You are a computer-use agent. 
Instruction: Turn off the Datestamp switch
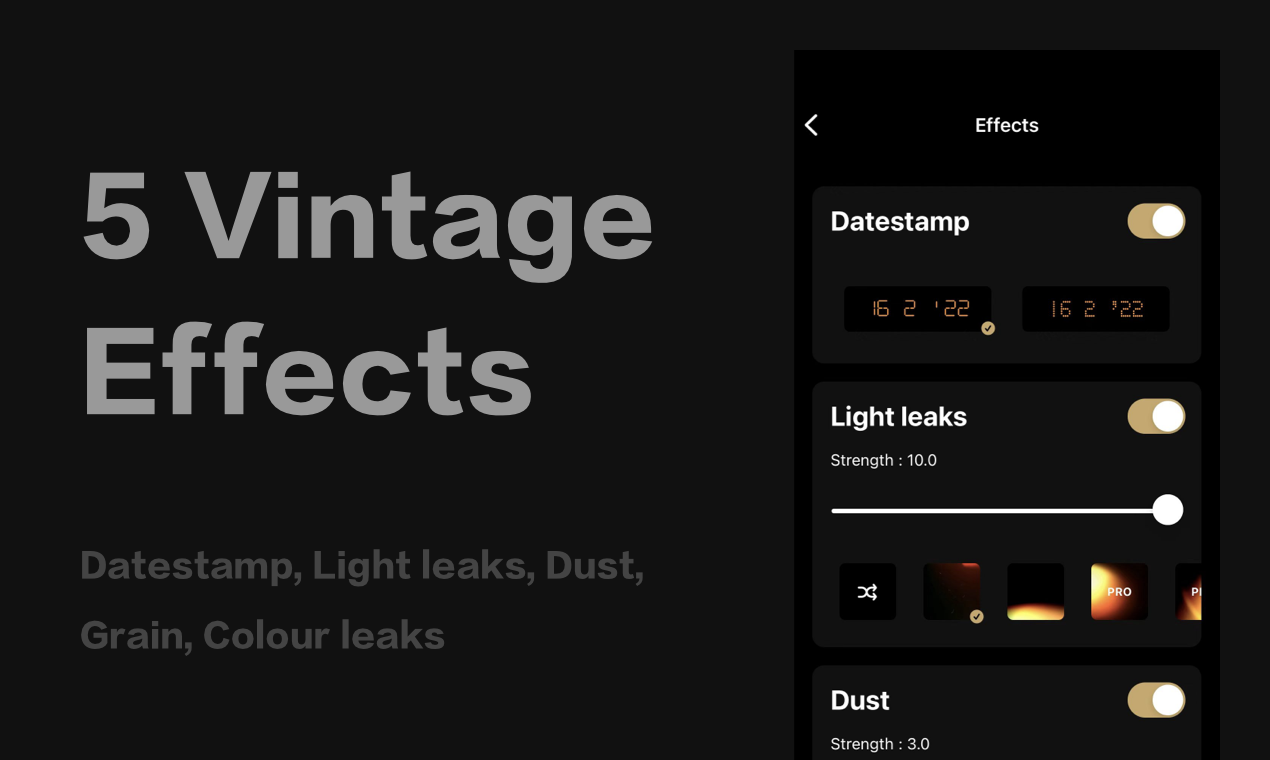point(1156,221)
